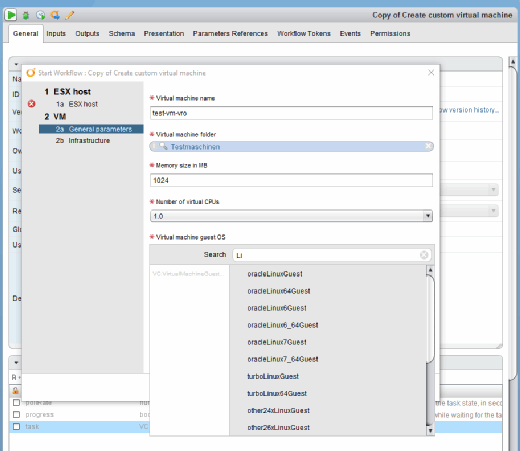The height and width of the screenshot is (451, 520).
Task: Click the validate workflow icon in toolbar
Action: coord(55,15)
